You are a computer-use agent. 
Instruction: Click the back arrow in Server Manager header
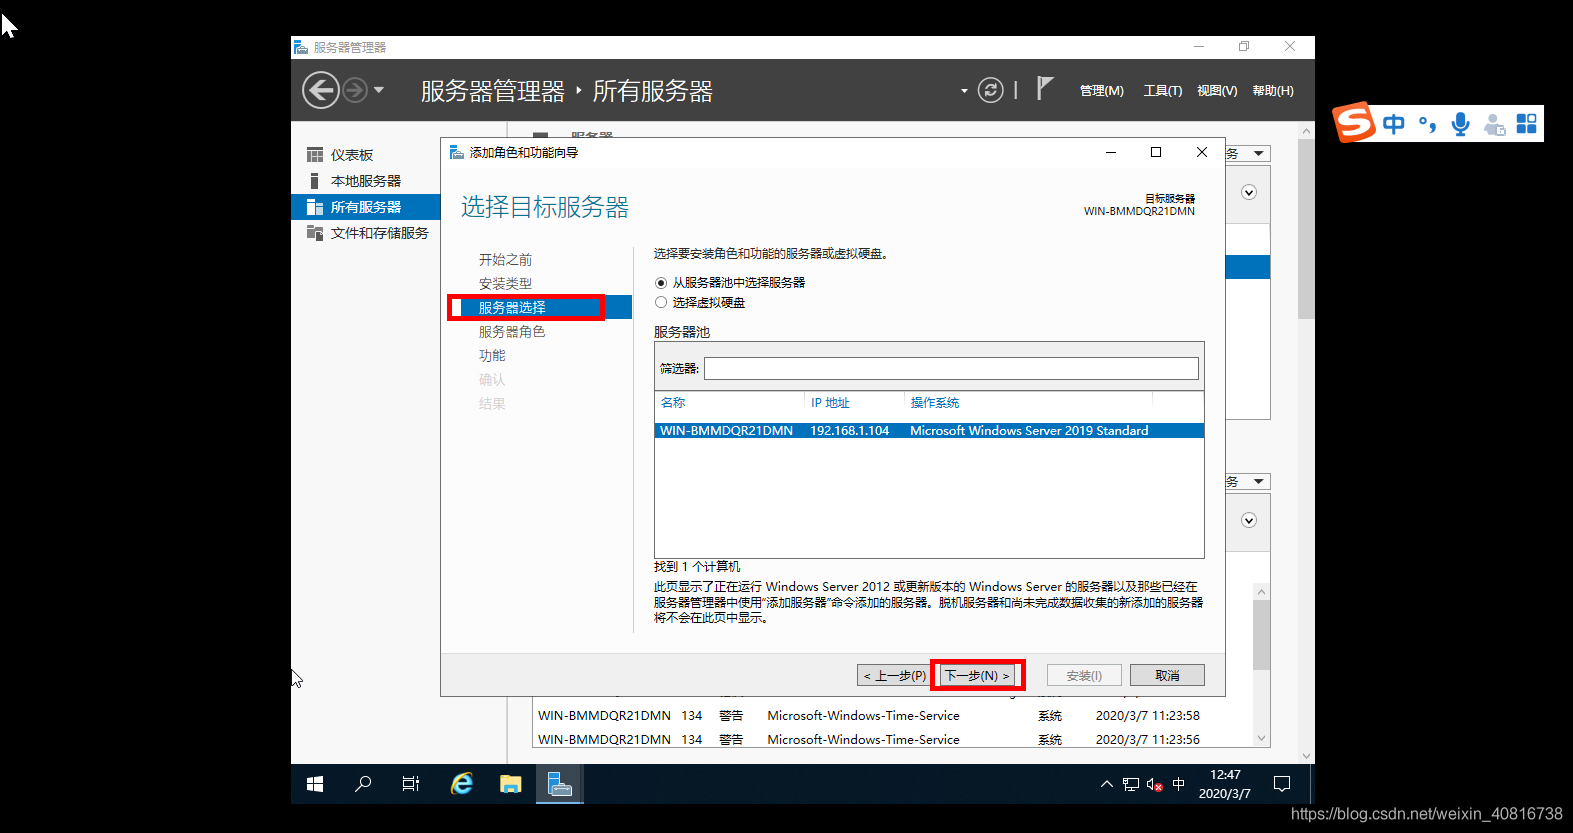[x=321, y=91]
